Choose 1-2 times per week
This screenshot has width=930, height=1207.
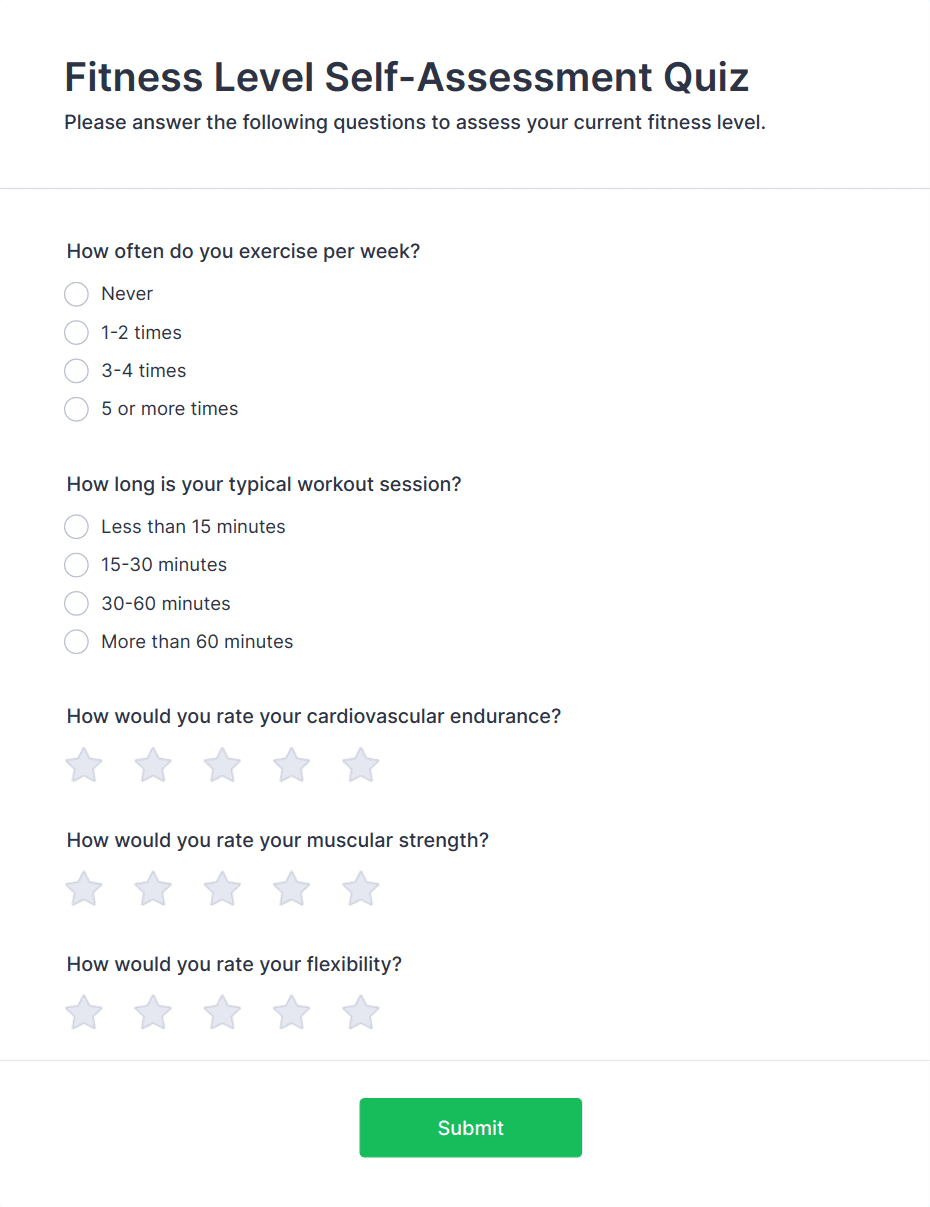[x=77, y=332]
